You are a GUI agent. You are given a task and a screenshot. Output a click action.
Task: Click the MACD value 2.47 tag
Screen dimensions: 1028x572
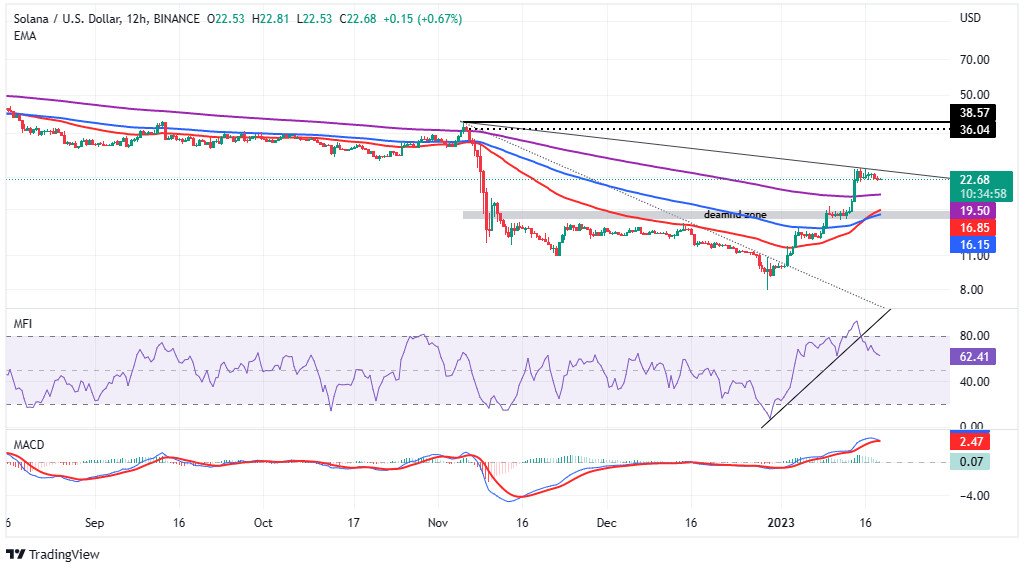[x=970, y=441]
